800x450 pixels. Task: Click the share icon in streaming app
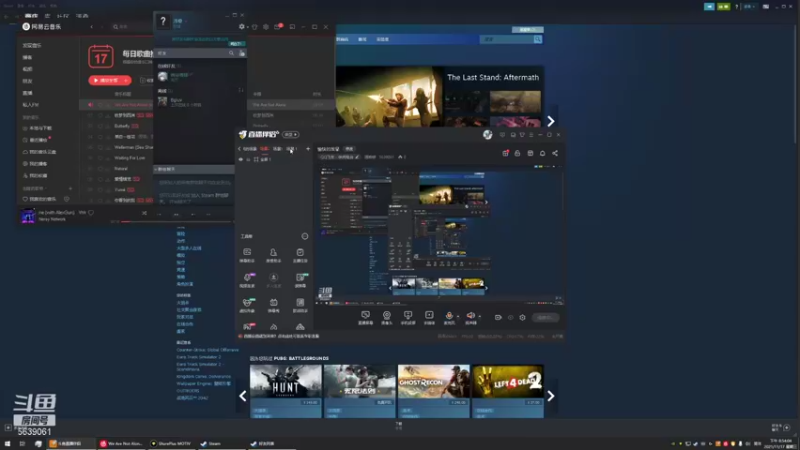(555, 153)
